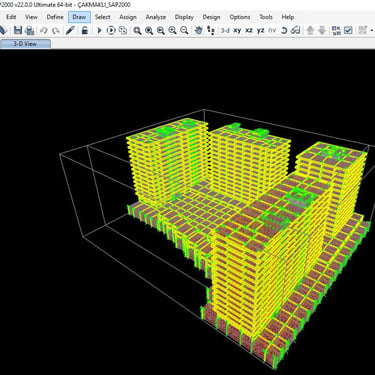The width and height of the screenshot is (375, 375).
Task: Move up in list arrow icon
Action: tap(310, 30)
